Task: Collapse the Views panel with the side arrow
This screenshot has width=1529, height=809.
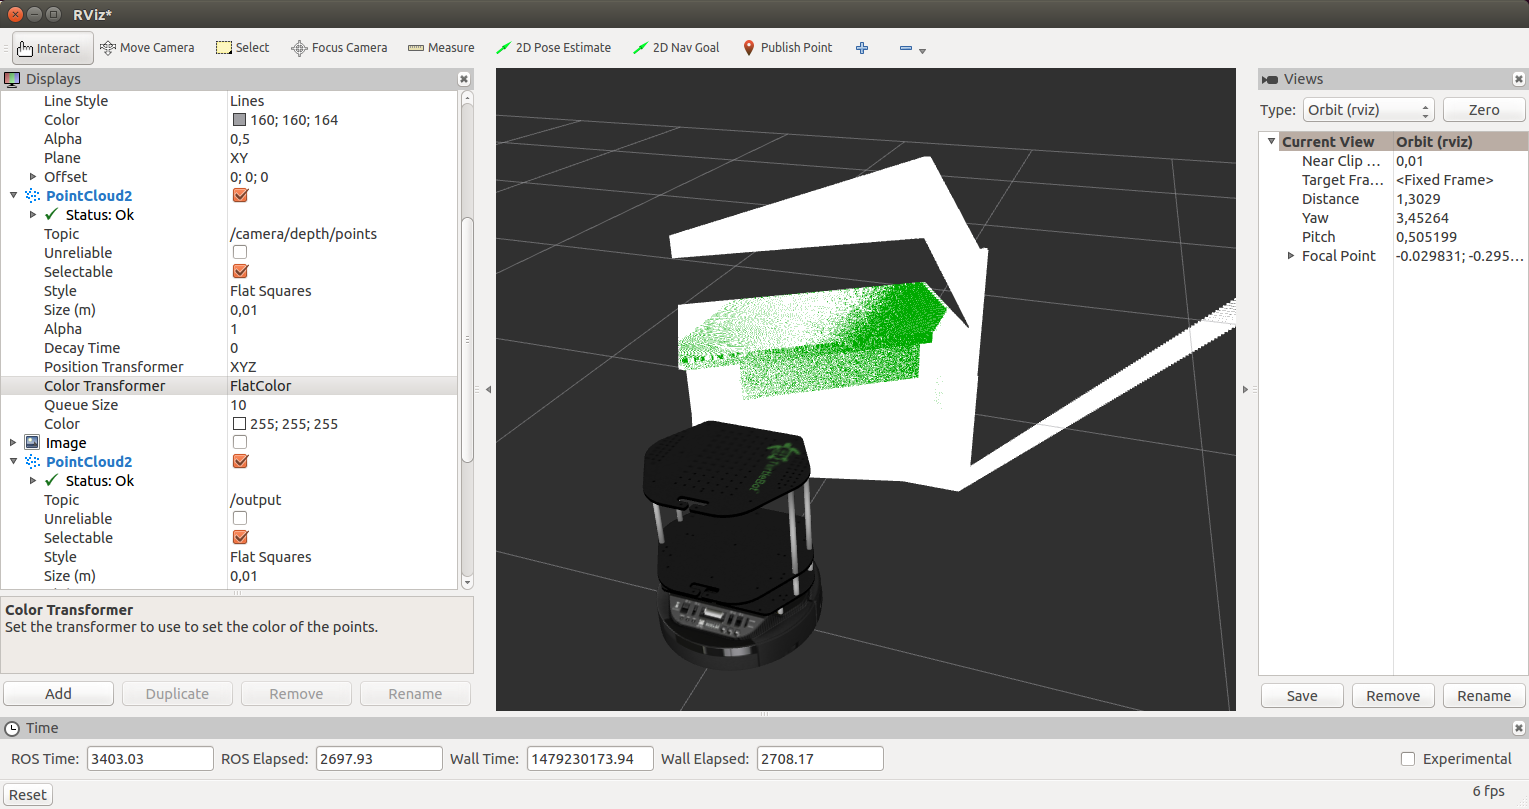Action: (x=1245, y=389)
